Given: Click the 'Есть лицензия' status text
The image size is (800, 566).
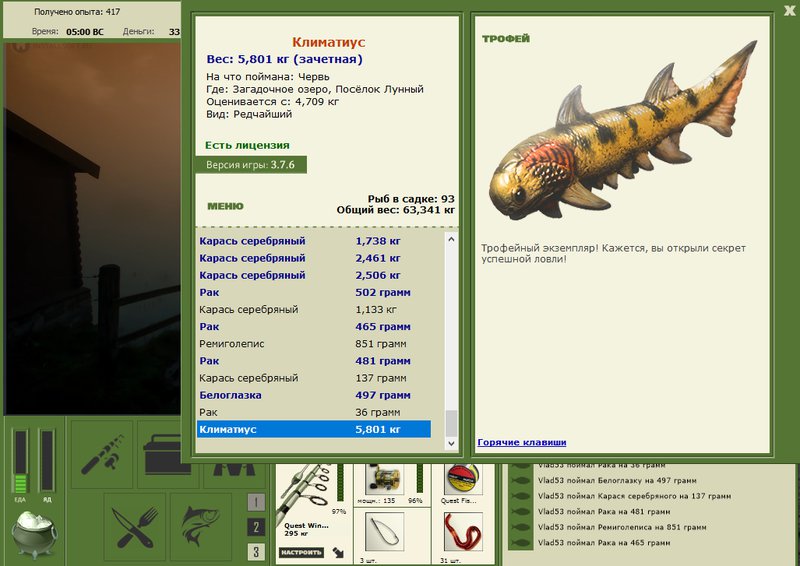Looking at the screenshot, I should (x=247, y=145).
